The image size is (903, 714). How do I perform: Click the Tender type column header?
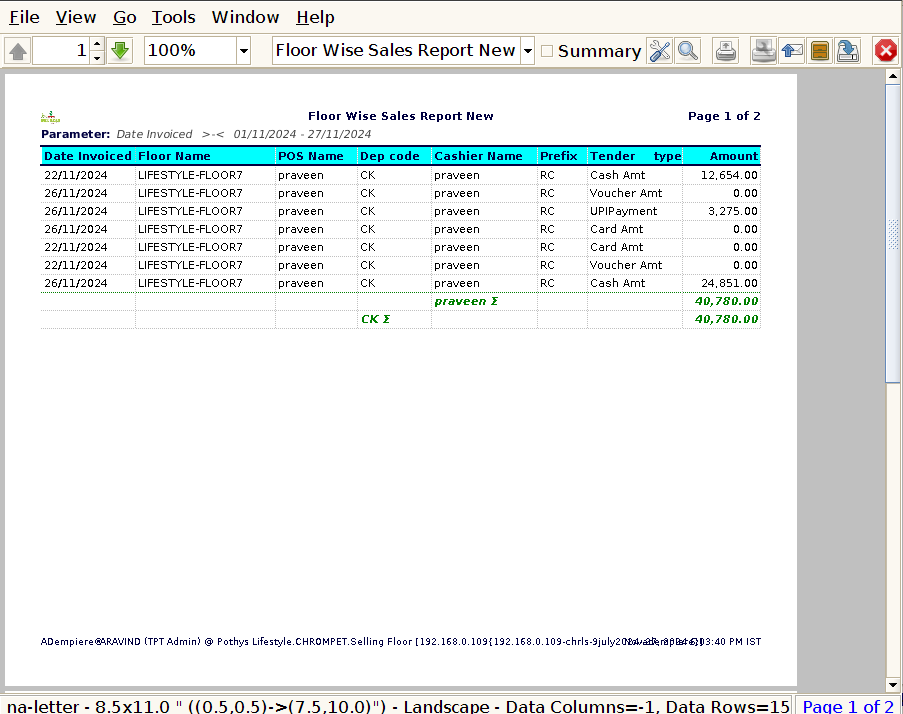click(635, 156)
